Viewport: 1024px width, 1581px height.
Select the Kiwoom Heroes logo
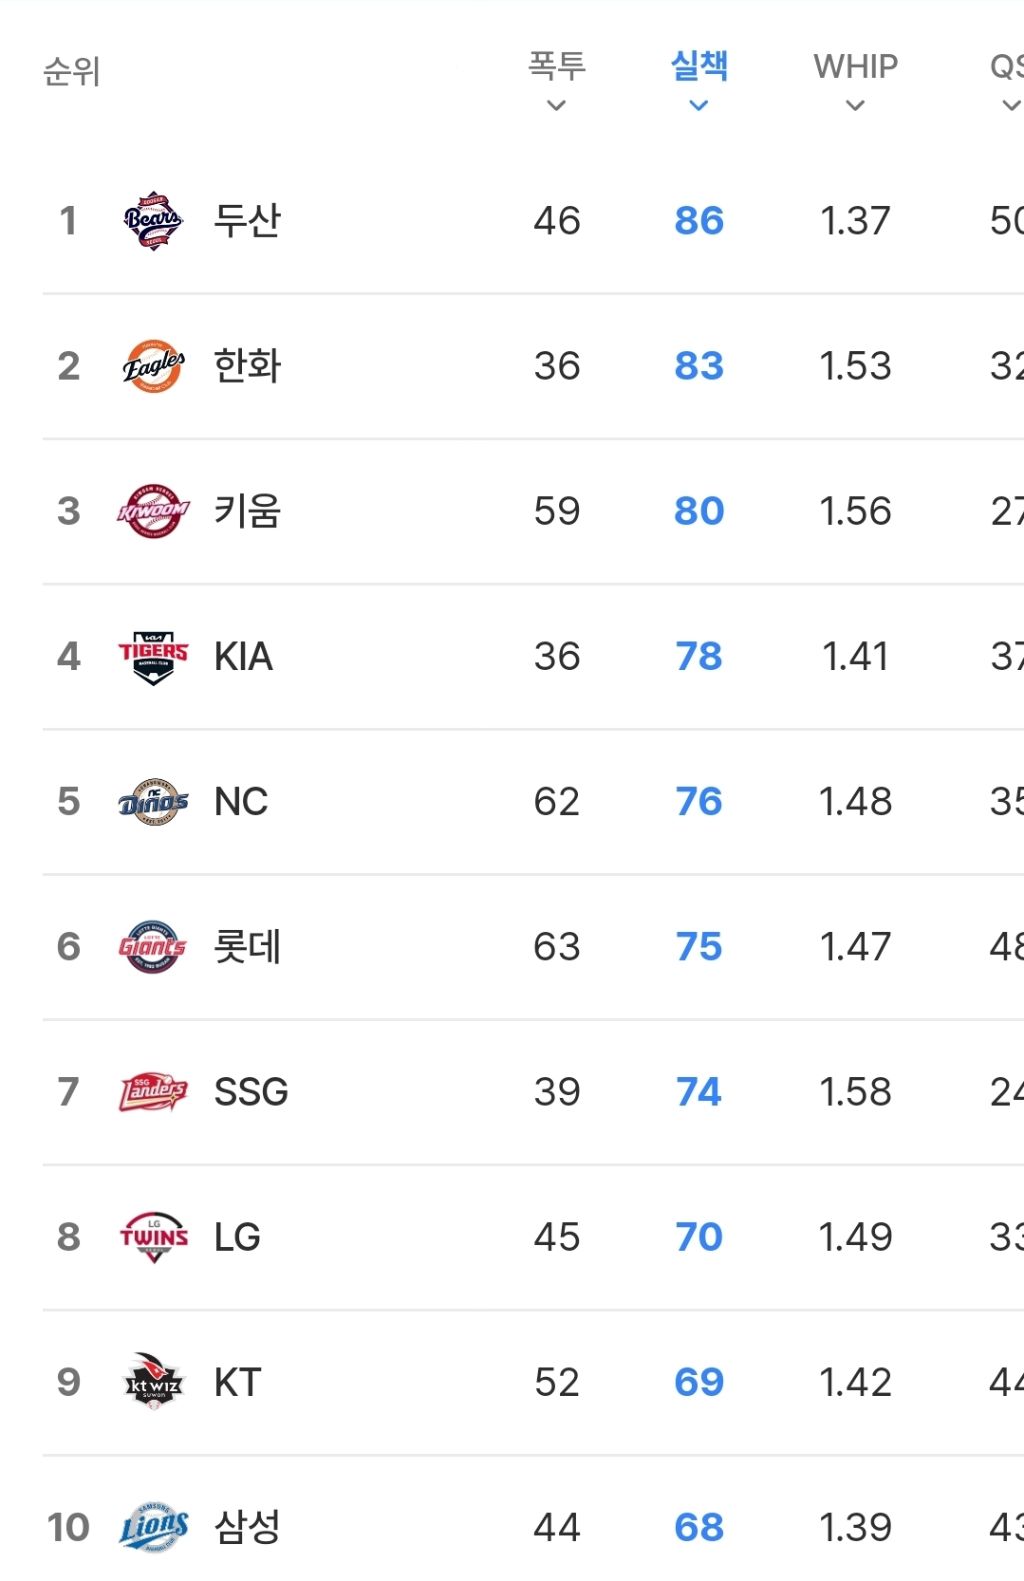tap(153, 511)
